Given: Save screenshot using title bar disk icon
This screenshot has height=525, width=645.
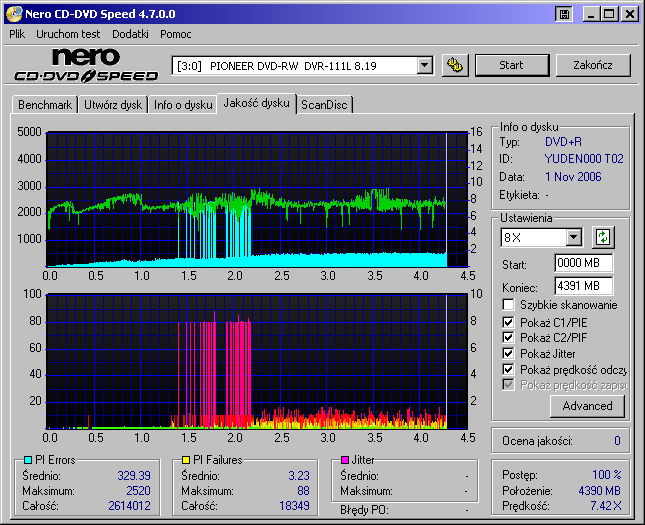Looking at the screenshot, I should click(x=564, y=14).
